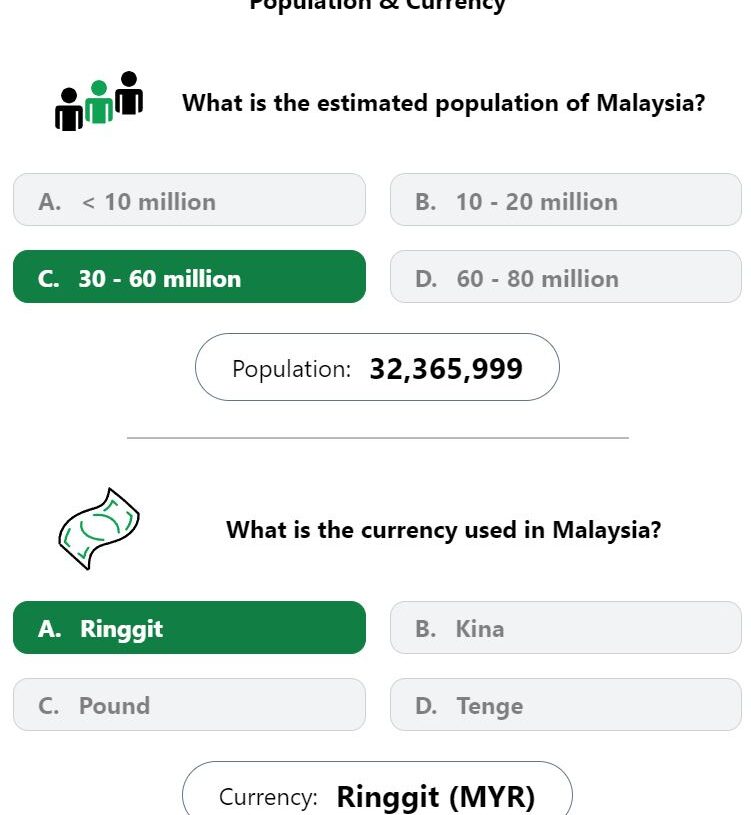Click the question about Malaysia's currency
Viewport: 751px width, 815px height.
tap(443, 530)
